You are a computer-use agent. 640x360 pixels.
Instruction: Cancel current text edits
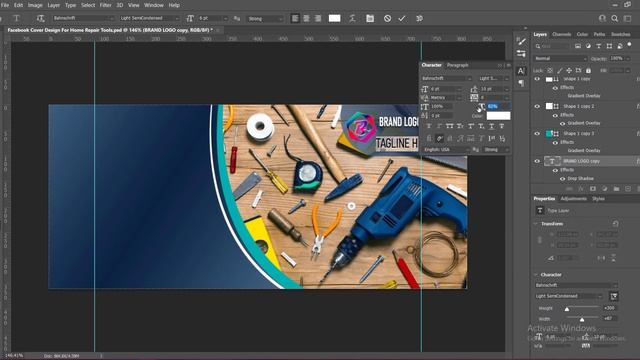pos(387,18)
